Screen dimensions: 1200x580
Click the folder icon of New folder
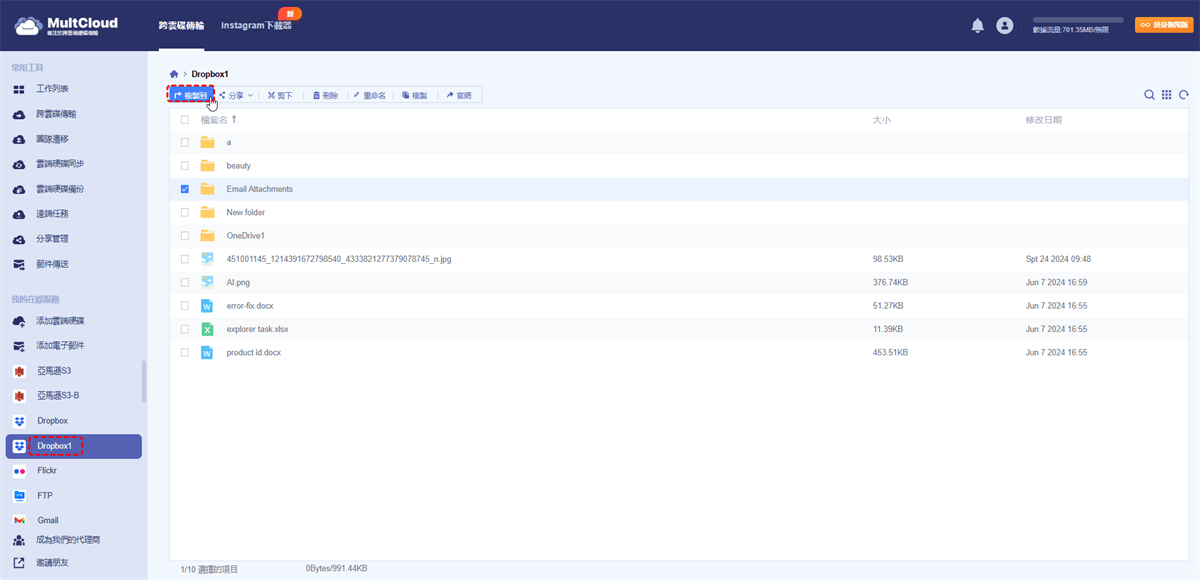[x=208, y=212]
